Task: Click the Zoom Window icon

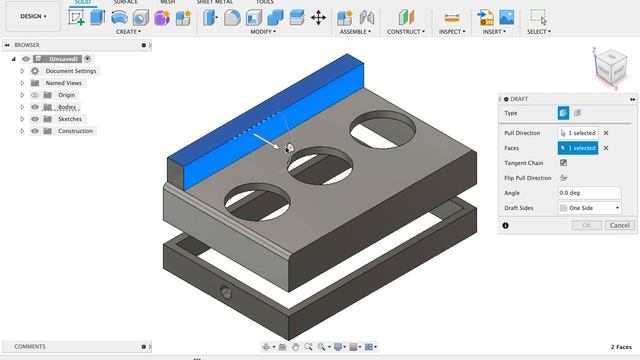Action: click(322, 347)
